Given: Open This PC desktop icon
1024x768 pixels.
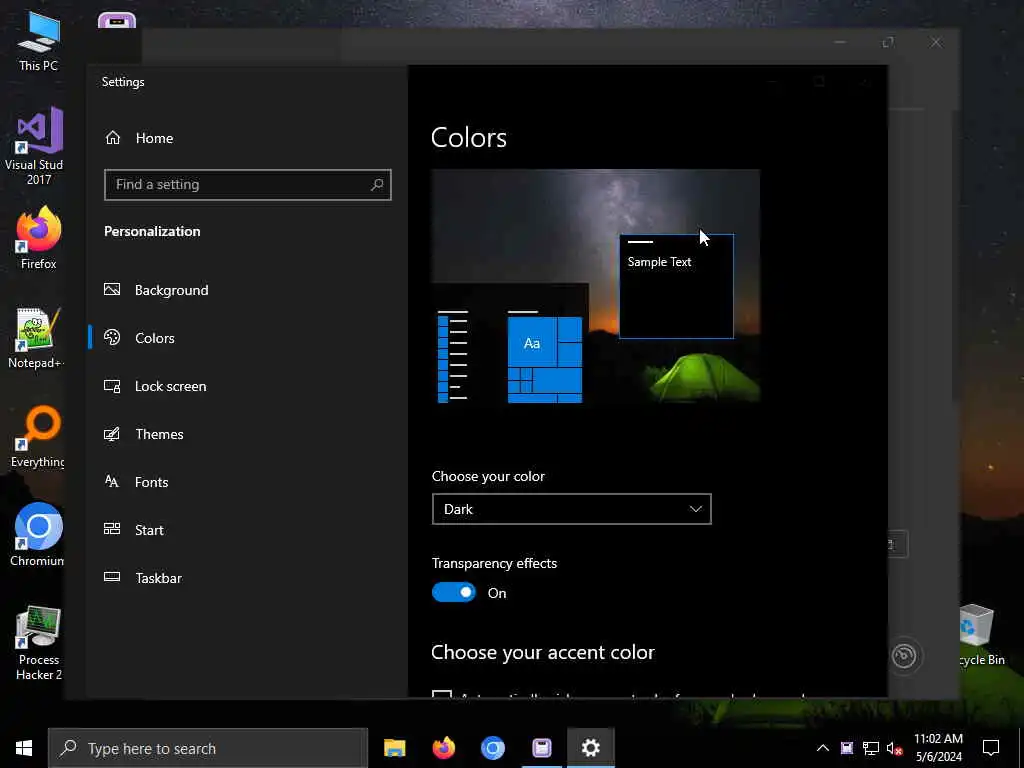Looking at the screenshot, I should click(x=38, y=41).
